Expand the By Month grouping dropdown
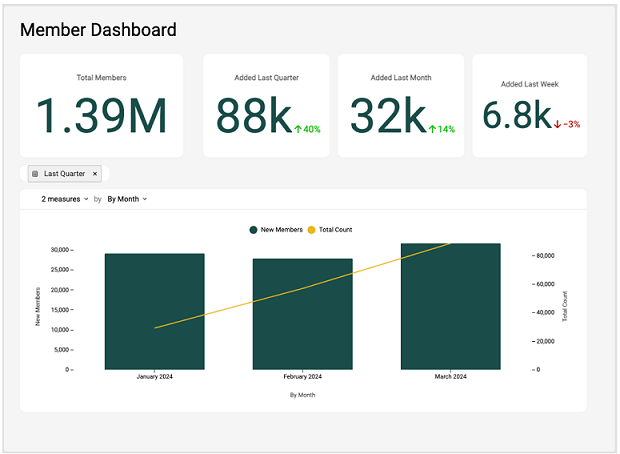This screenshot has height=454, width=620. click(x=127, y=199)
